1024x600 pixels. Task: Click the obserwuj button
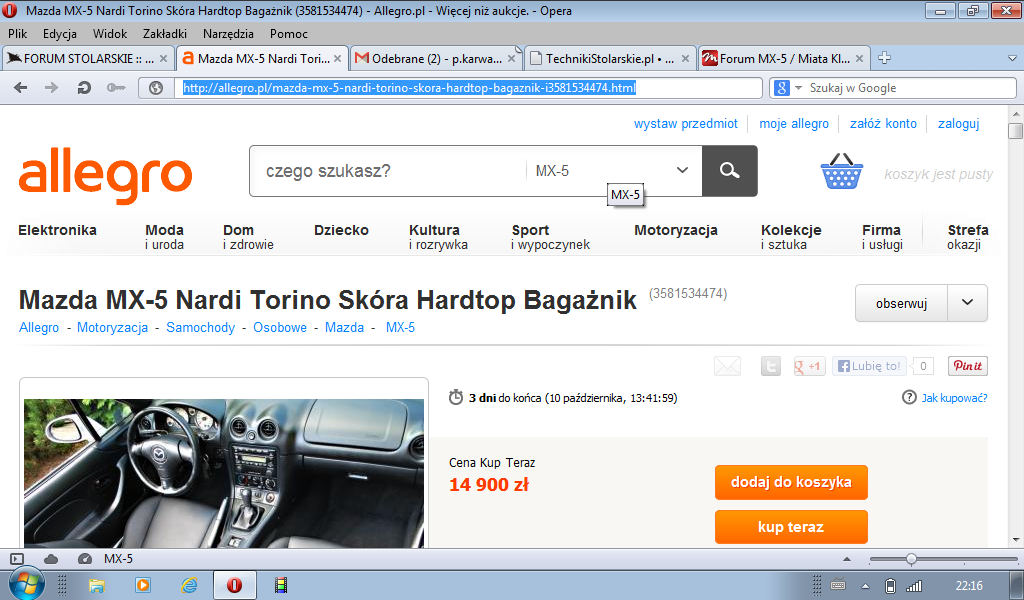click(x=901, y=303)
